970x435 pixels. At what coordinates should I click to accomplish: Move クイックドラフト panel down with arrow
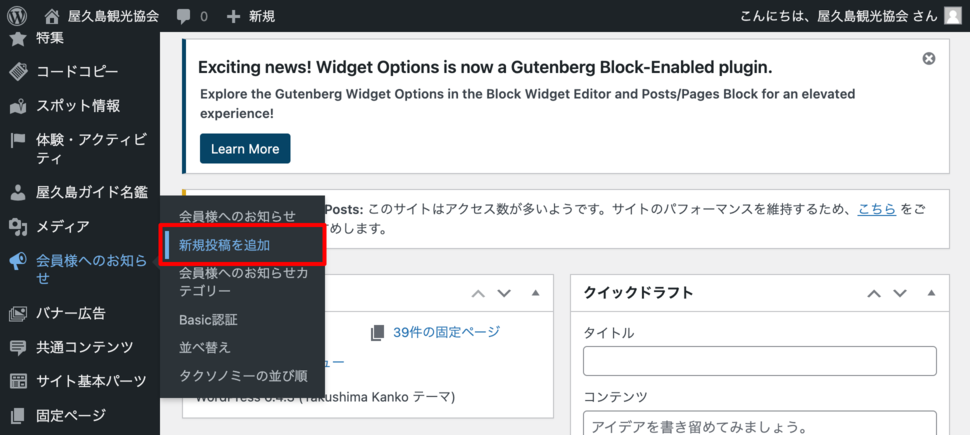coord(900,293)
